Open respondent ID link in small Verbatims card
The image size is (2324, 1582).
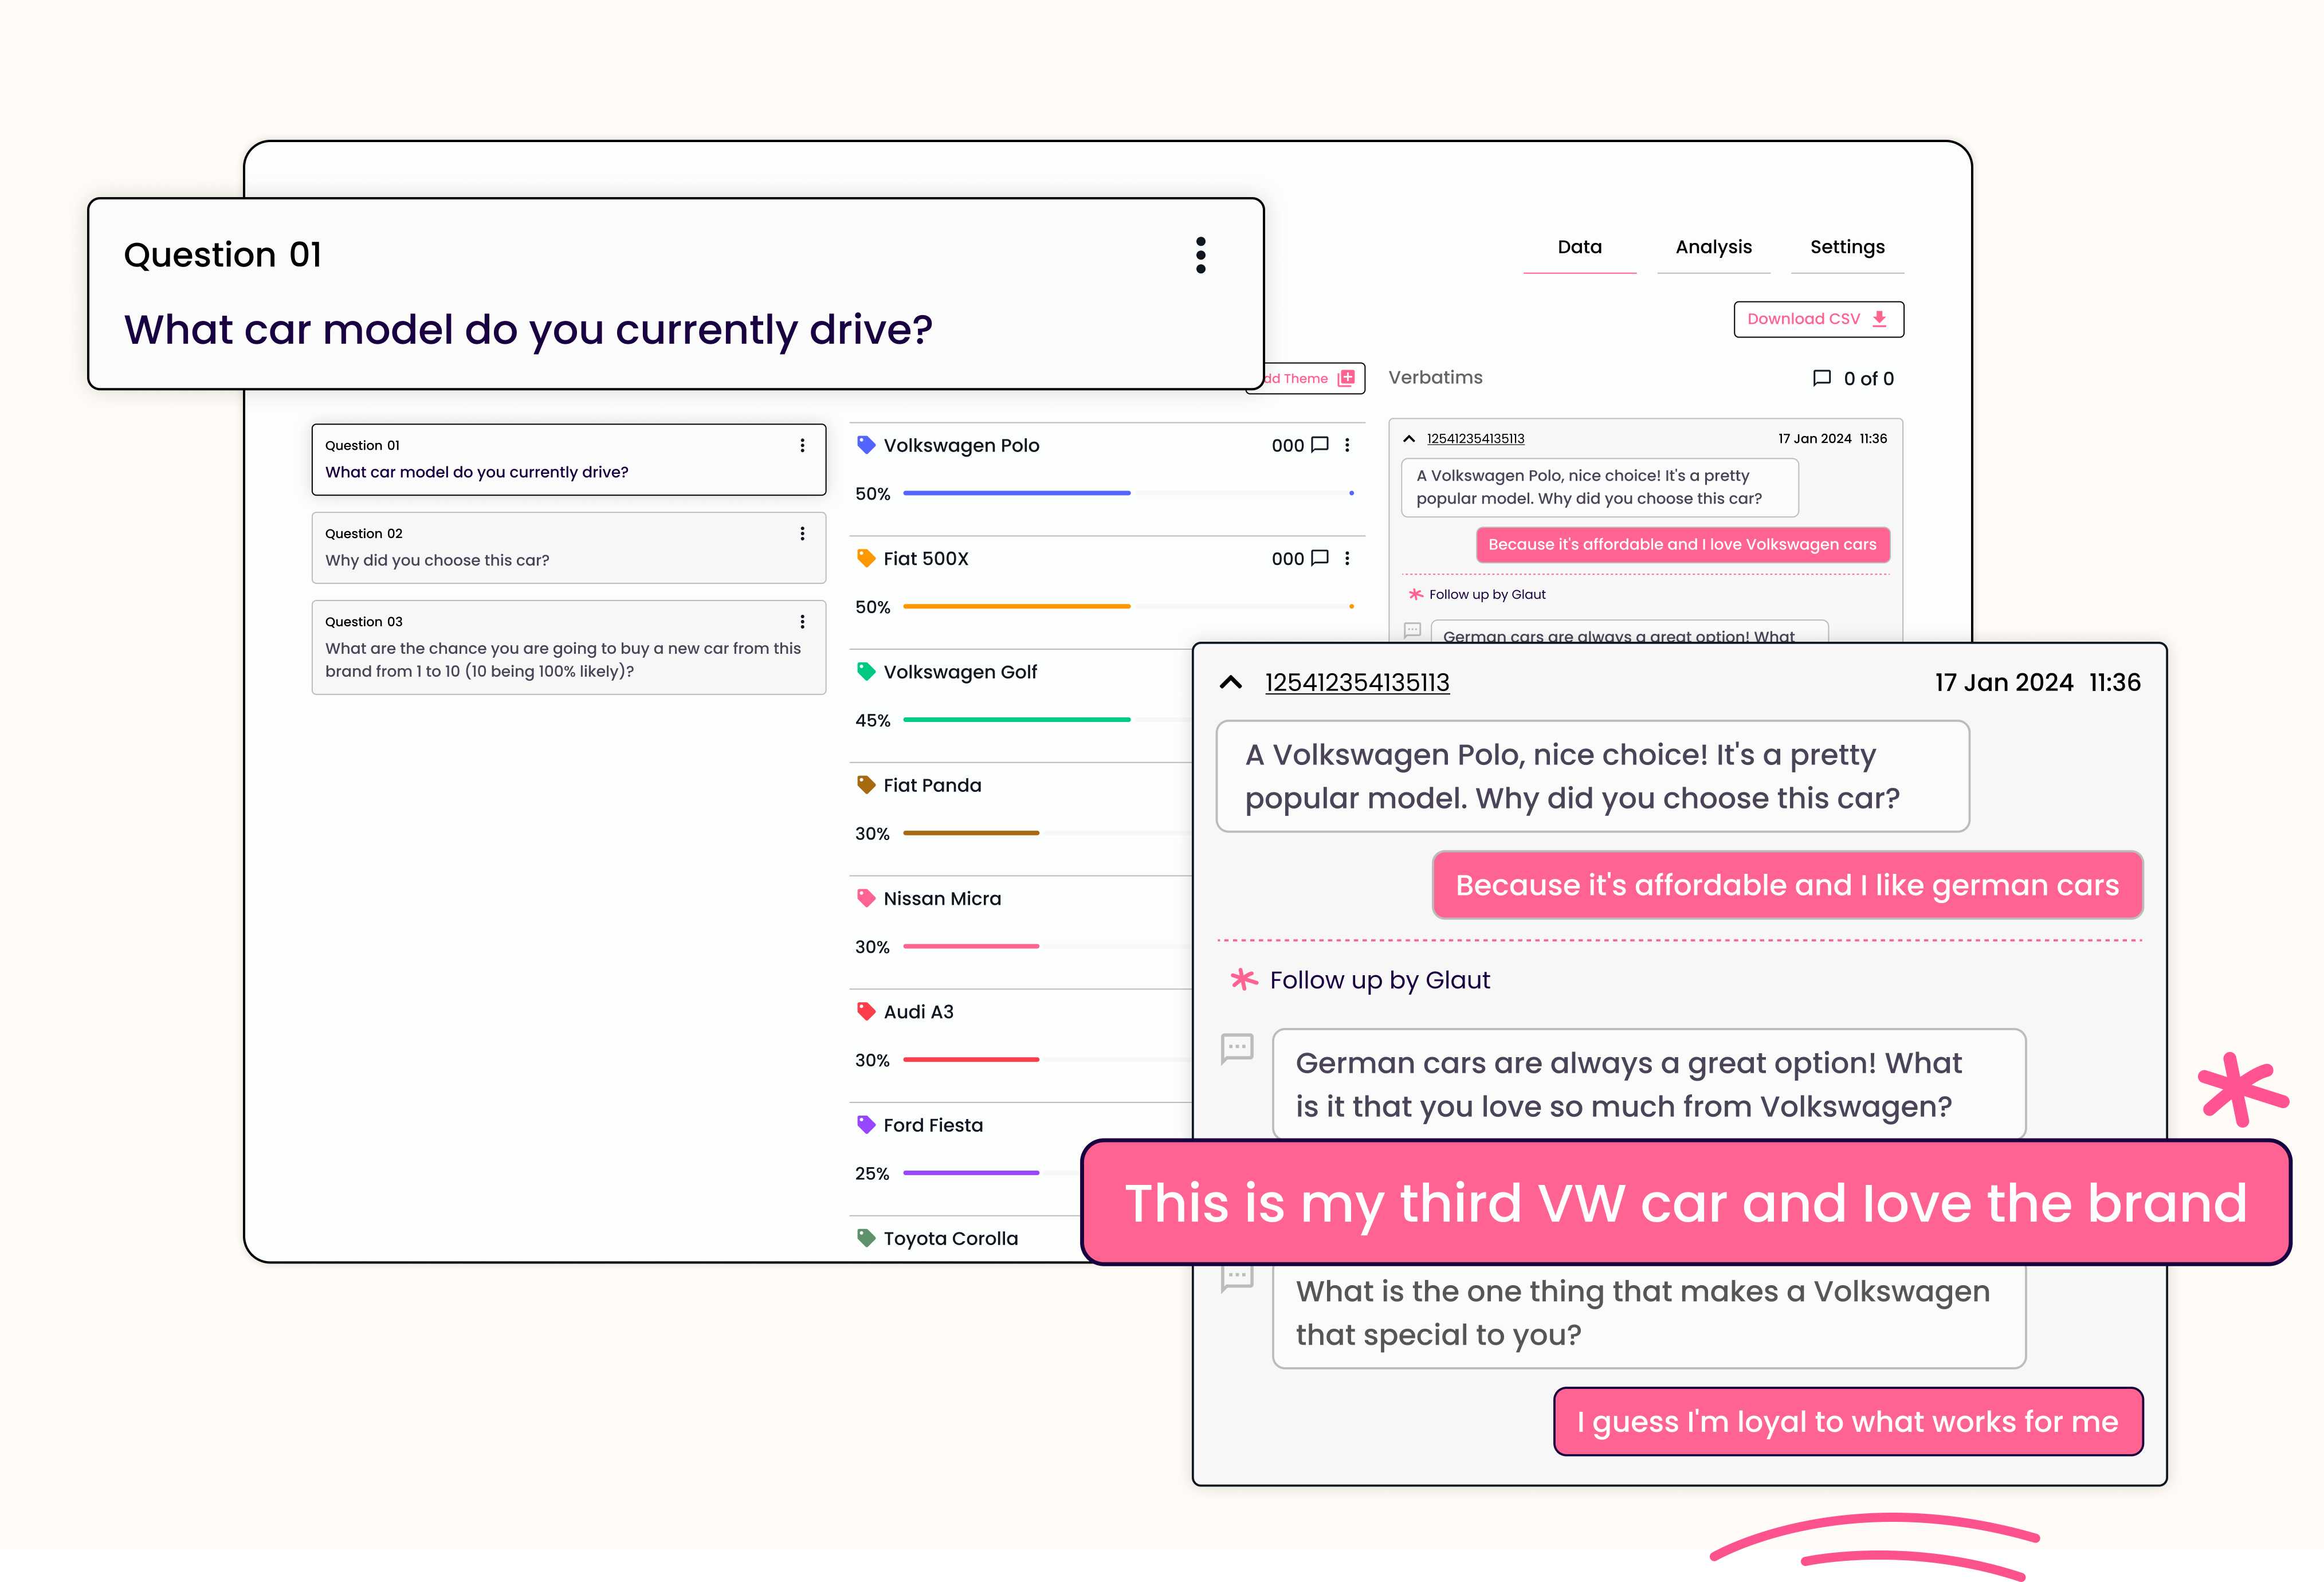[x=1475, y=439]
